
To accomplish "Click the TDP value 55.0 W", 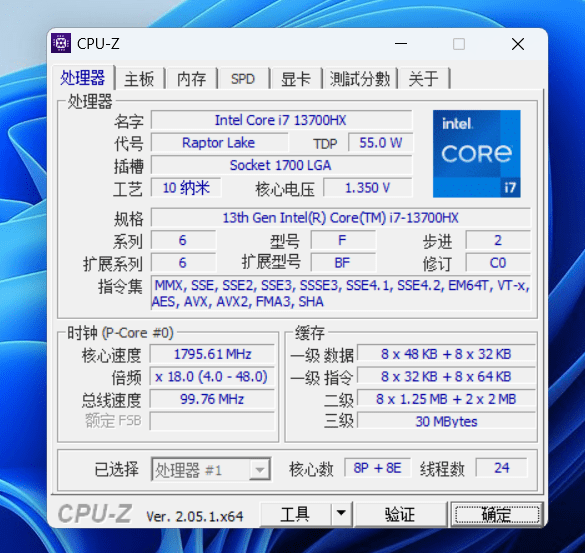I will (x=381, y=143).
